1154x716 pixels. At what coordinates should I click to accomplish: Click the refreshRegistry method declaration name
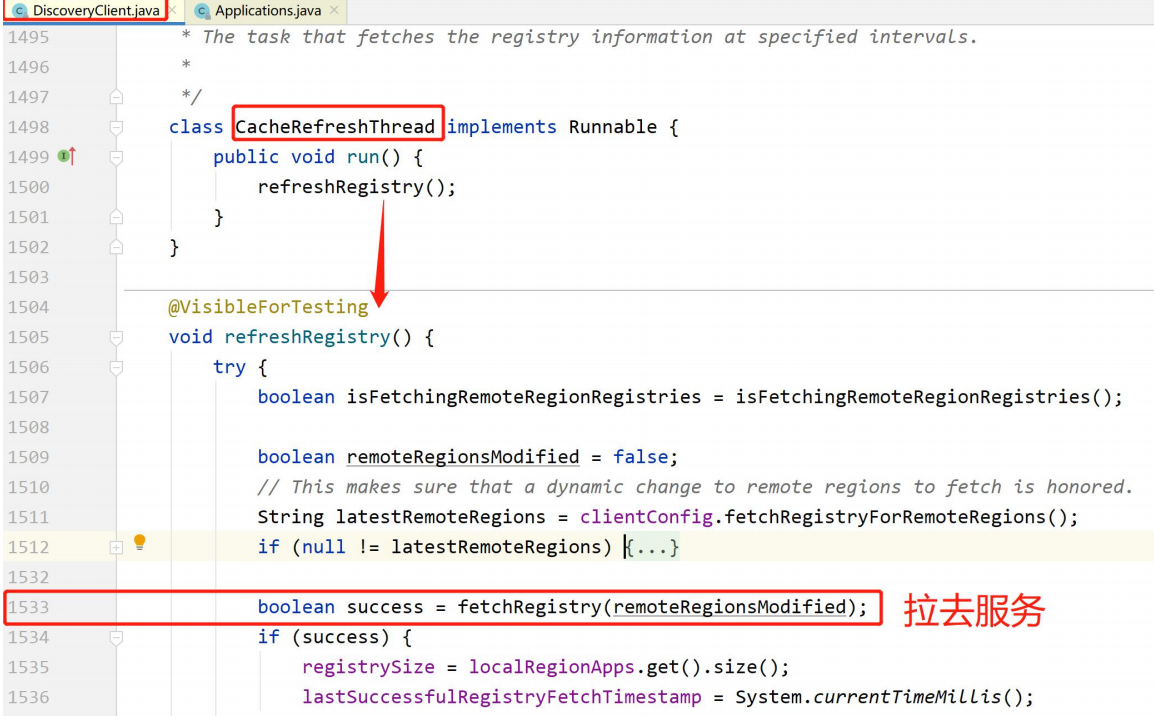click(307, 337)
